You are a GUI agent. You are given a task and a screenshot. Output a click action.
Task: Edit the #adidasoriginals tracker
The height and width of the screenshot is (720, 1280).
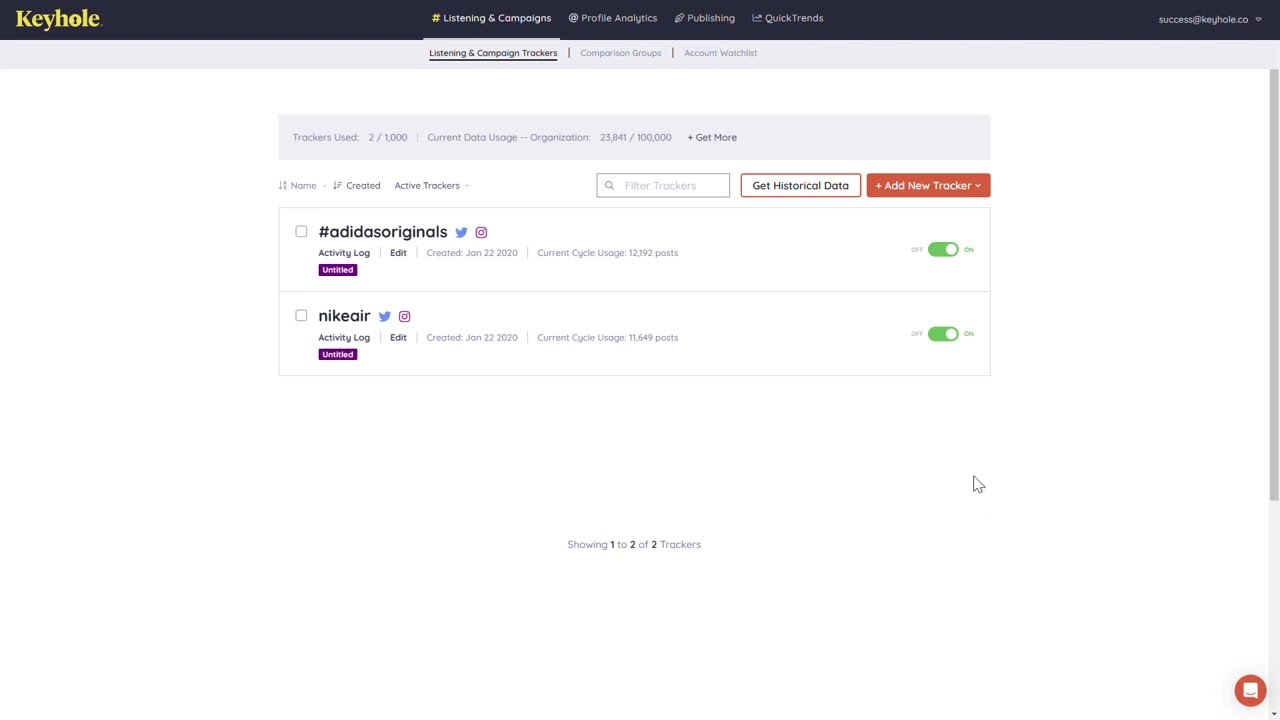[398, 253]
